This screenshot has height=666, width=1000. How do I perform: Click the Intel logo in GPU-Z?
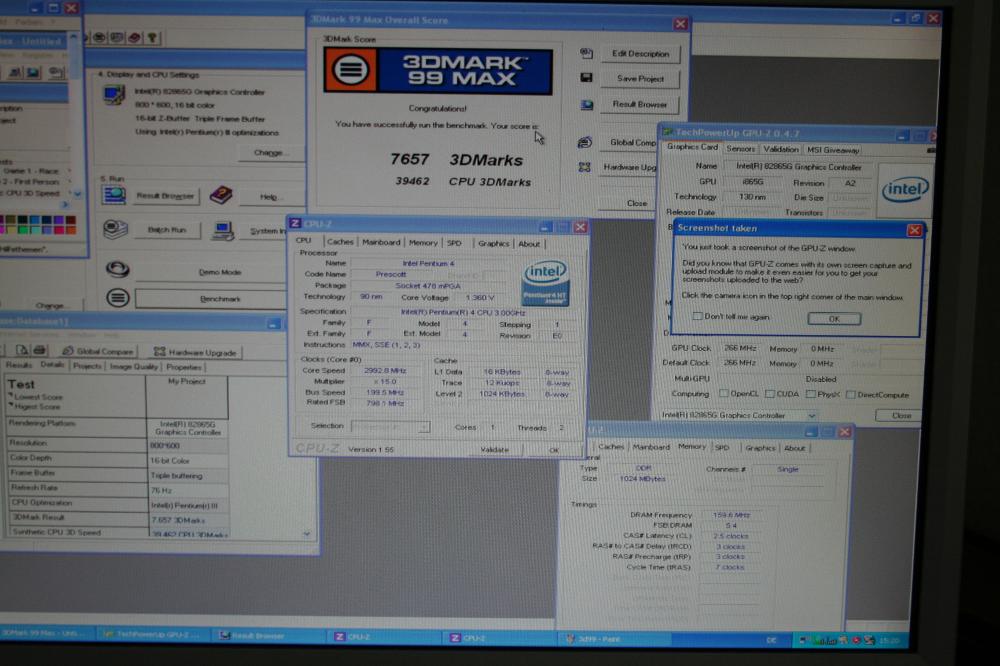pos(905,190)
